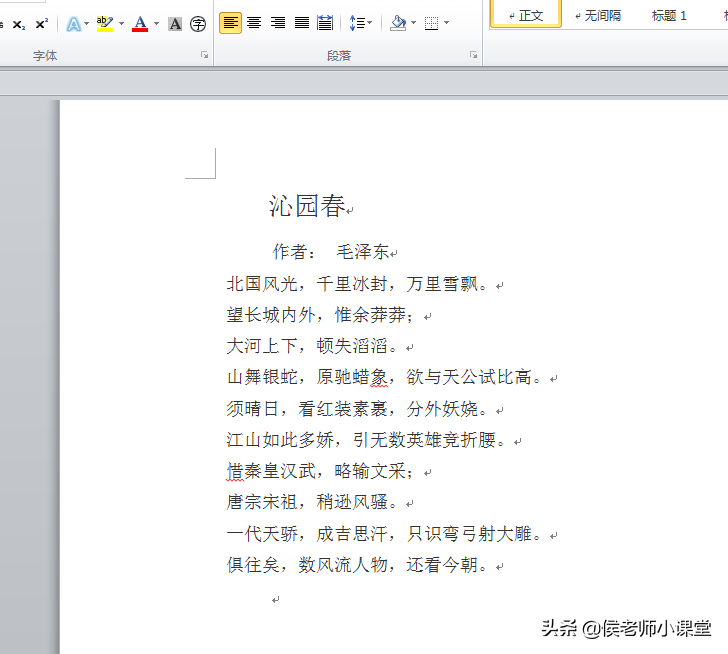Apply yellow text highlight color

pyautogui.click(x=105, y=24)
